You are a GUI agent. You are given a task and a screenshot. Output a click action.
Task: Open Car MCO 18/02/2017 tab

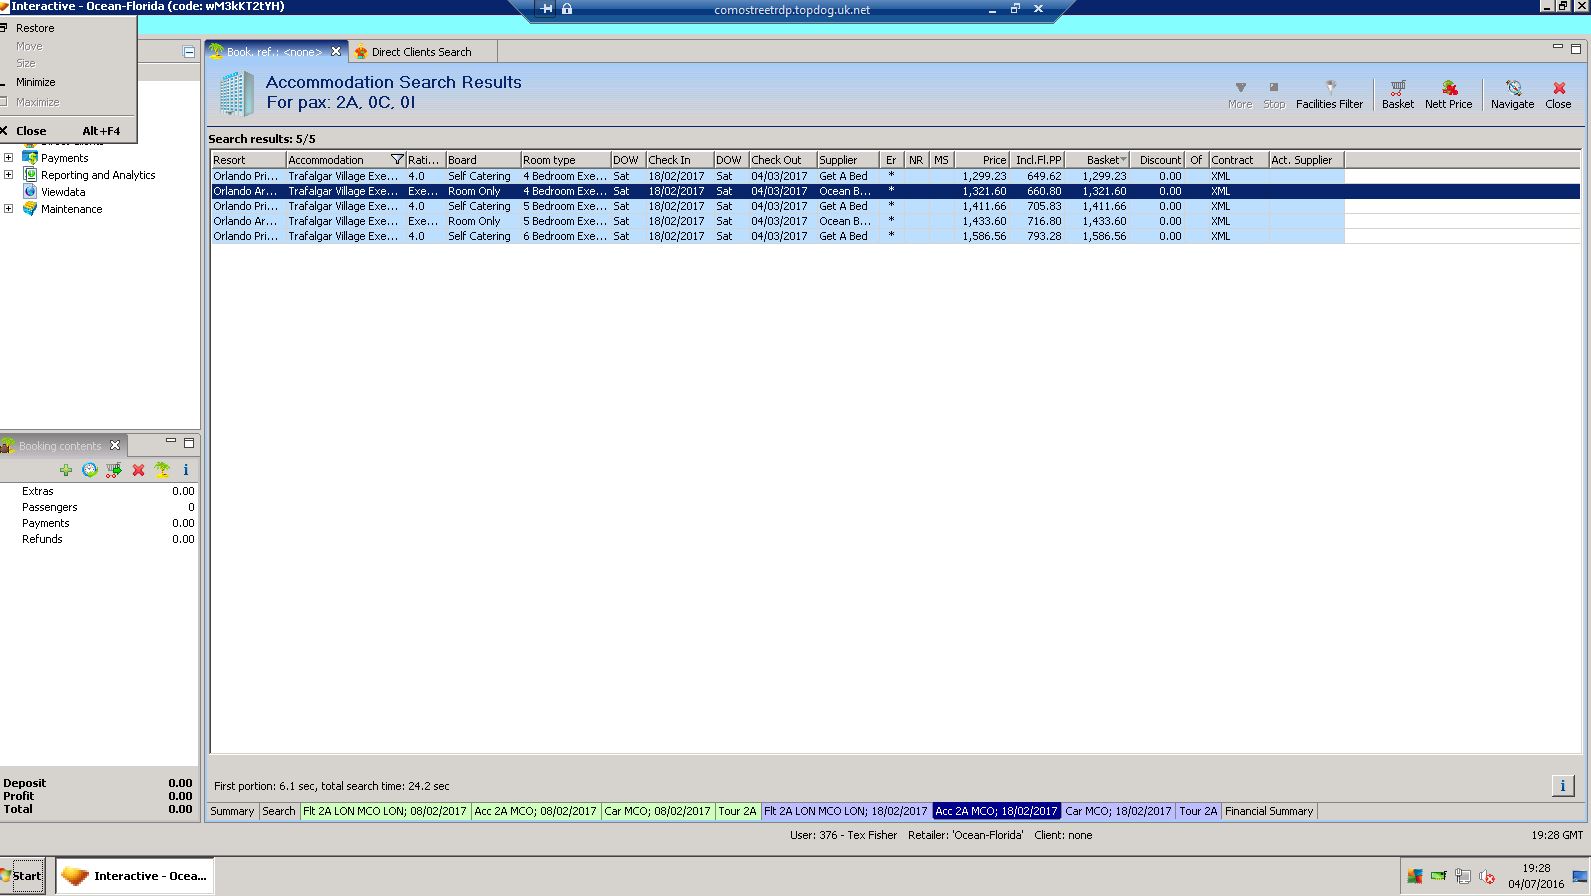pos(1118,811)
